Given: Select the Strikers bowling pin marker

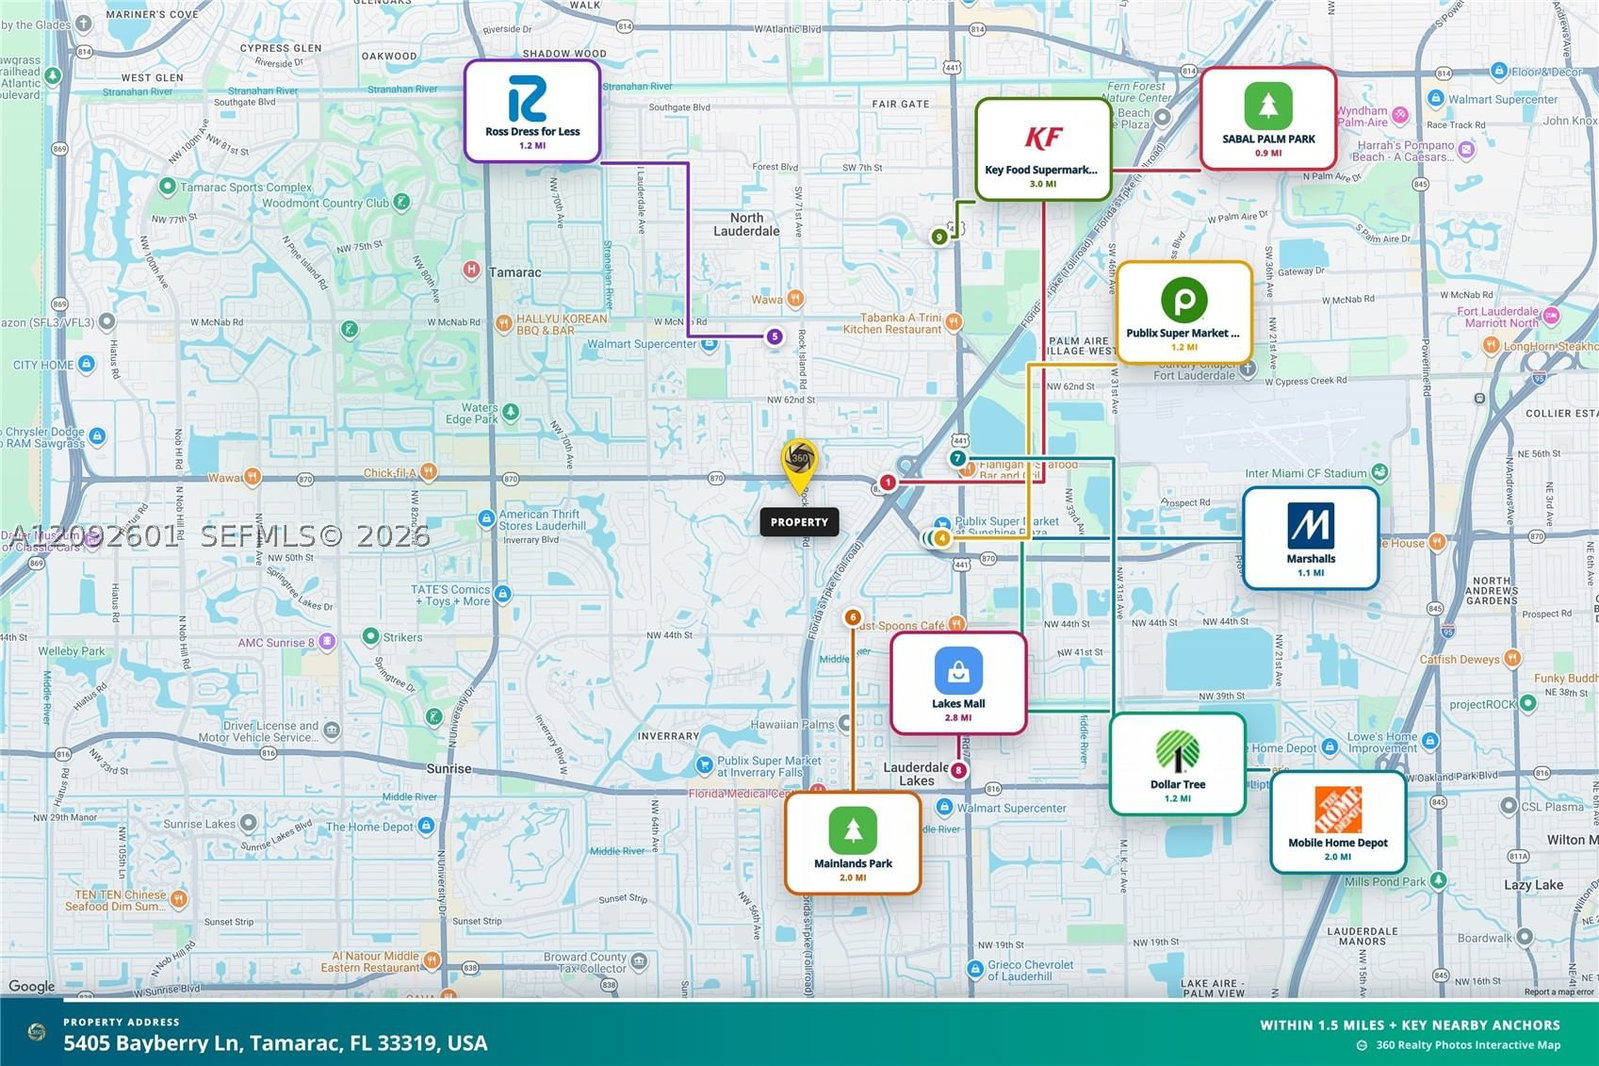Looking at the screenshot, I should coord(371,636).
